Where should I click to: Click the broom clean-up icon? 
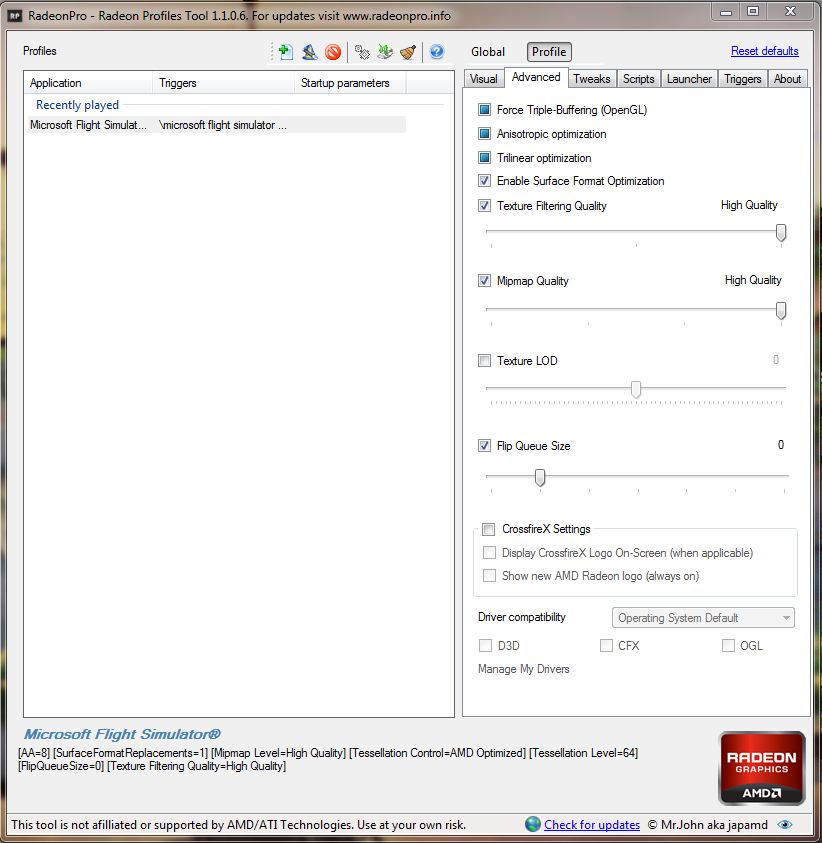408,52
